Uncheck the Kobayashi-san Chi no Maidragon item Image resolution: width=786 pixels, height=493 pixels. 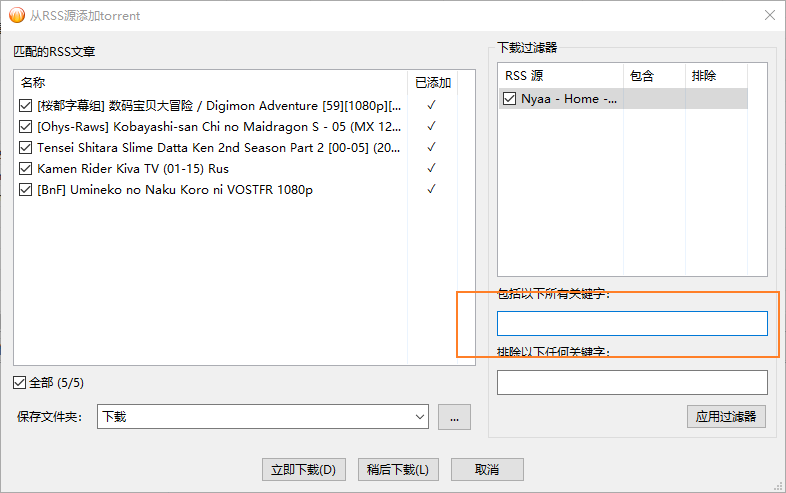coord(26,126)
